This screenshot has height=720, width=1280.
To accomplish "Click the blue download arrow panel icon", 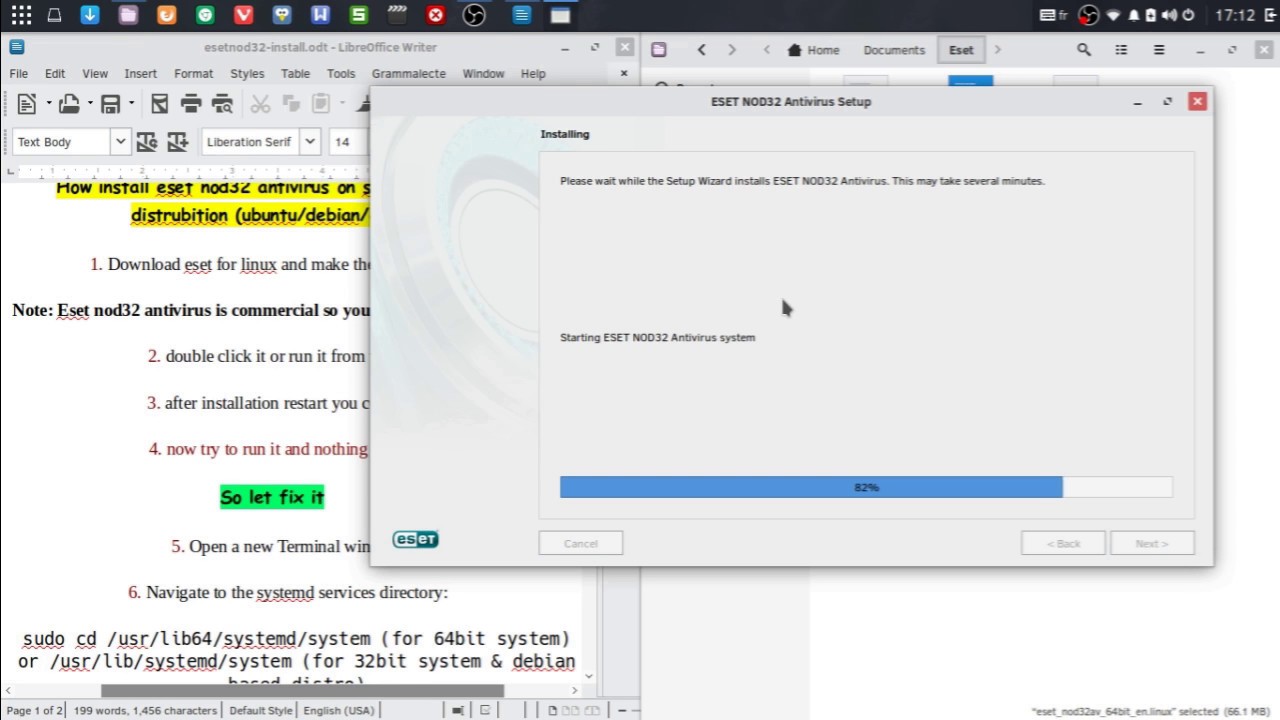I will (x=90, y=15).
